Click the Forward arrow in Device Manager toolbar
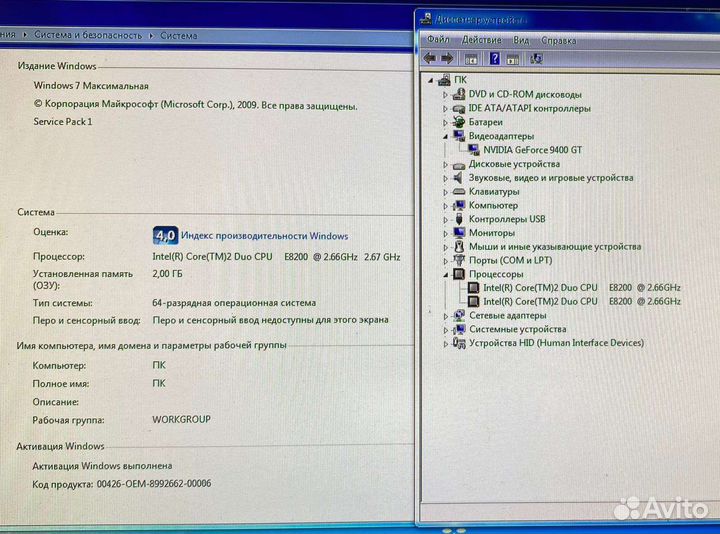Image resolution: width=720 pixels, height=534 pixels. click(x=447, y=58)
